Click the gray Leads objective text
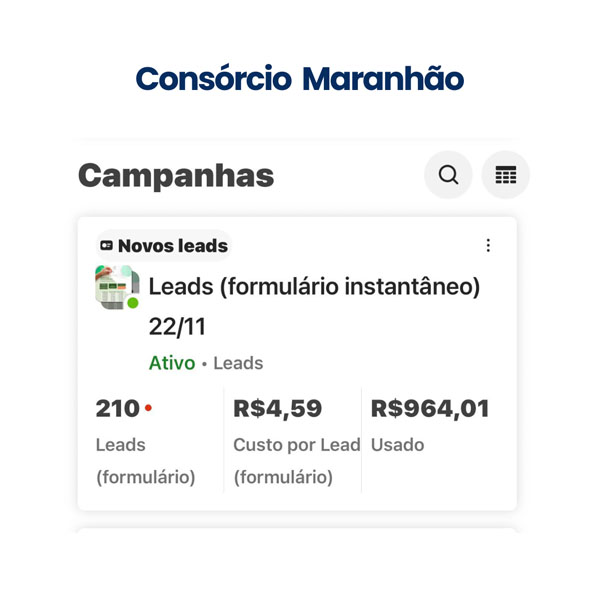The width and height of the screenshot is (600, 600). [238, 363]
